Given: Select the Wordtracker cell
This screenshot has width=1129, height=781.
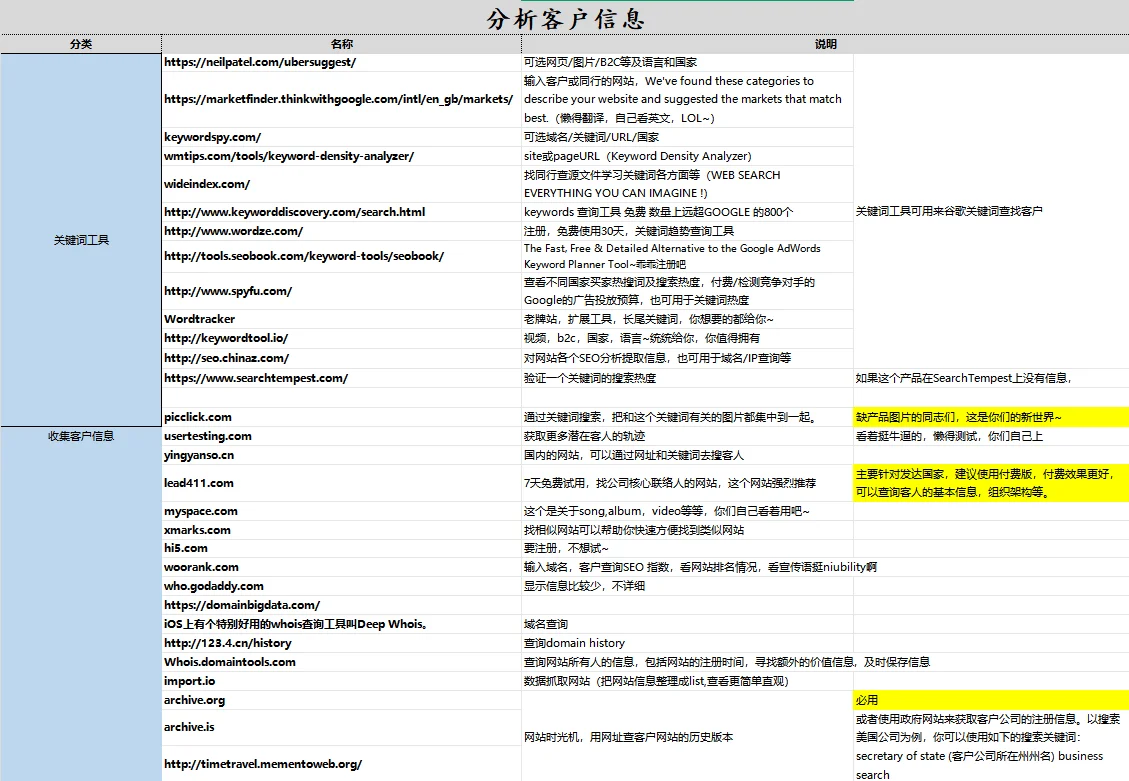Looking at the screenshot, I should click(199, 319).
